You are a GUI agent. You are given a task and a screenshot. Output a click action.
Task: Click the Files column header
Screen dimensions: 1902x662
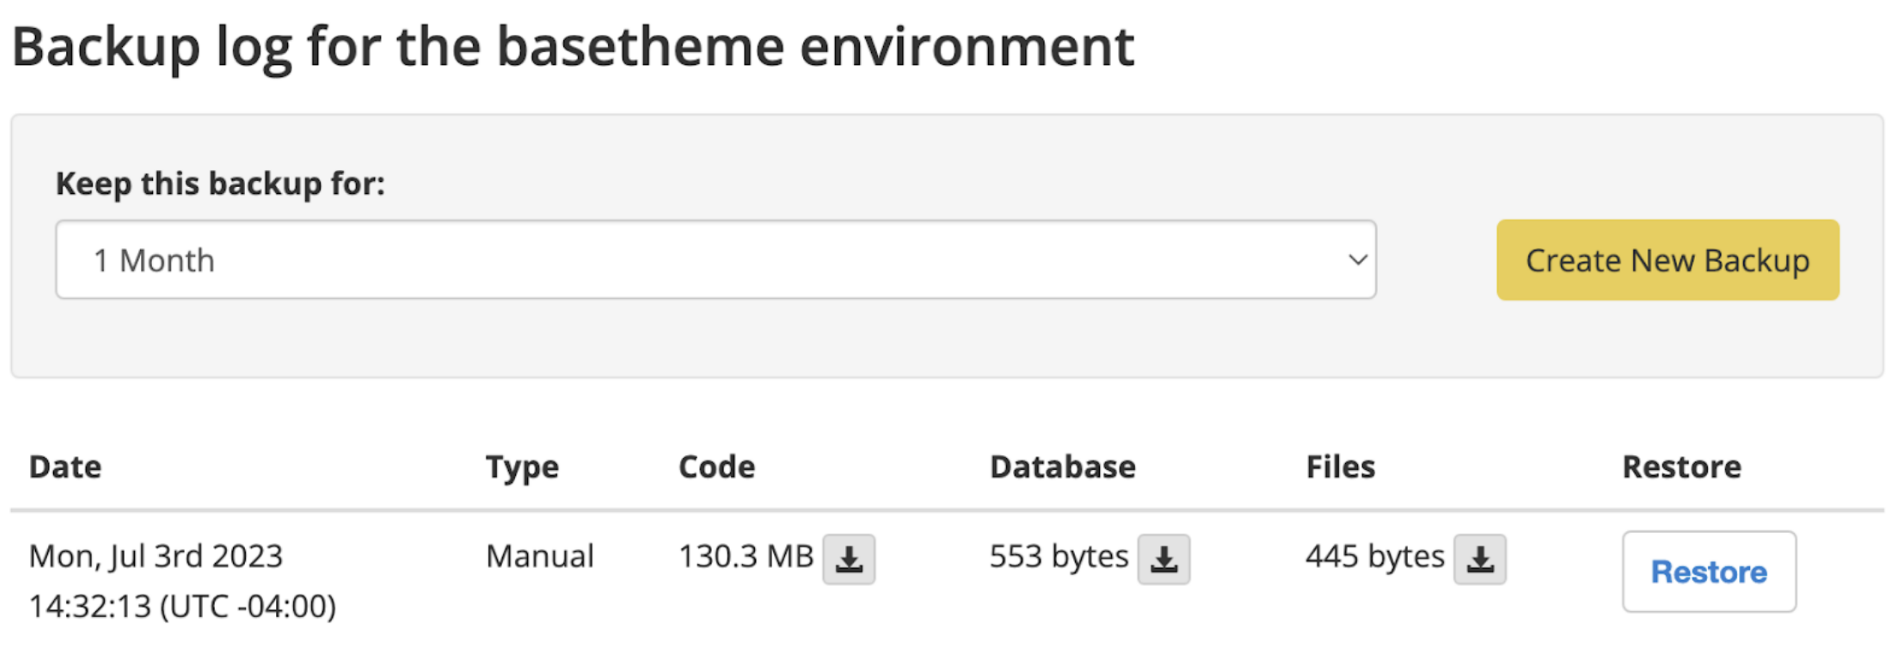(1340, 467)
